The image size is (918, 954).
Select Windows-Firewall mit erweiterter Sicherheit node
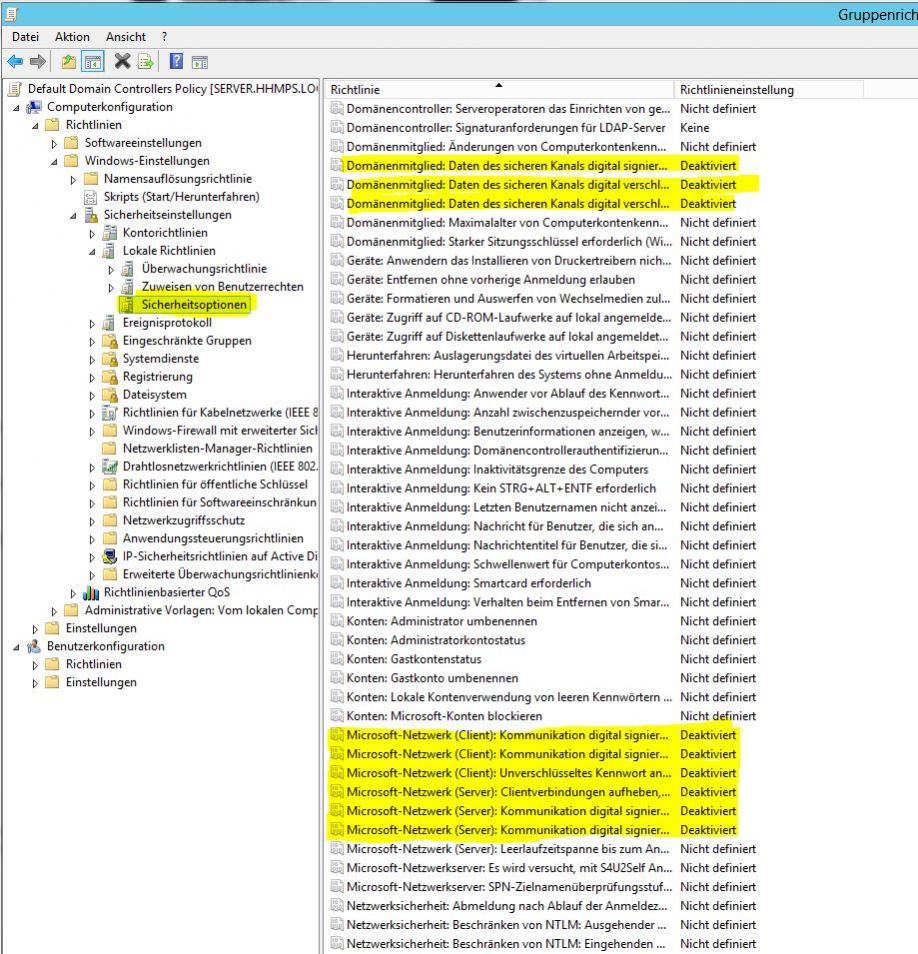pos(220,431)
